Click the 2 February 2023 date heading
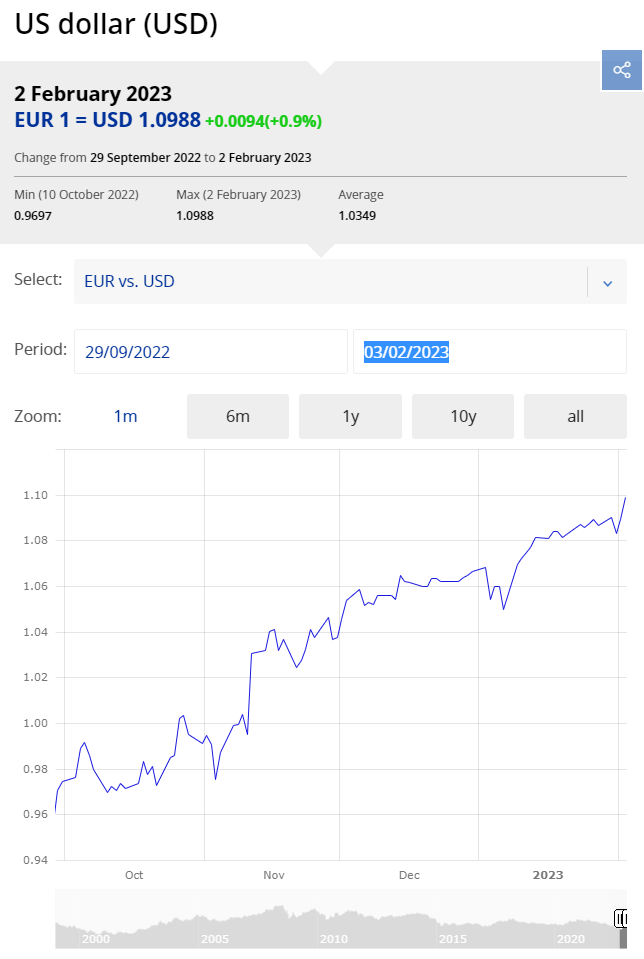 93,94
